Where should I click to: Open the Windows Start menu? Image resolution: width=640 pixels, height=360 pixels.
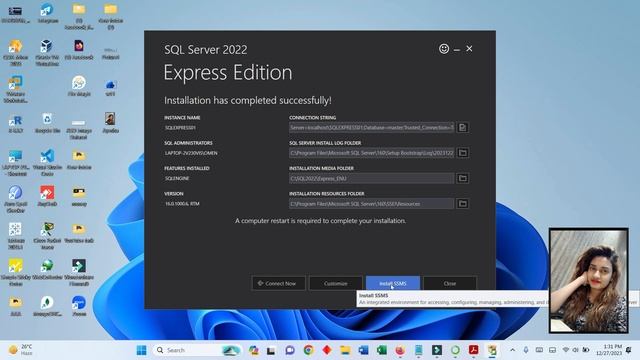point(141,350)
